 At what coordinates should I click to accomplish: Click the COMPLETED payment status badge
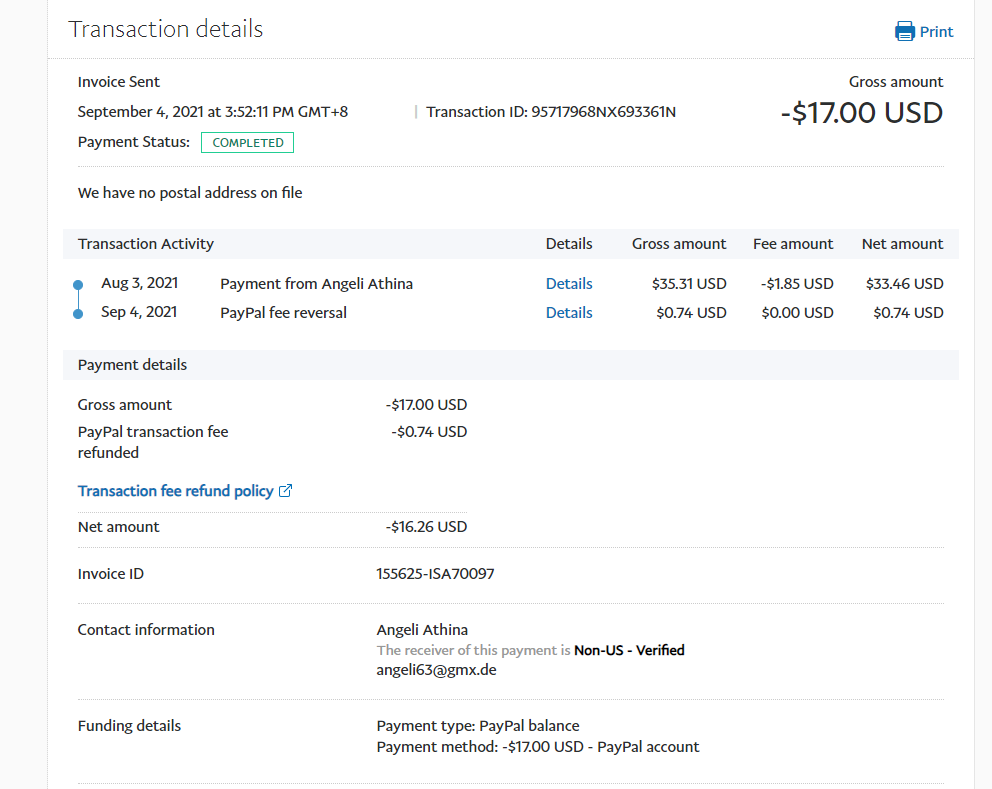click(x=247, y=143)
